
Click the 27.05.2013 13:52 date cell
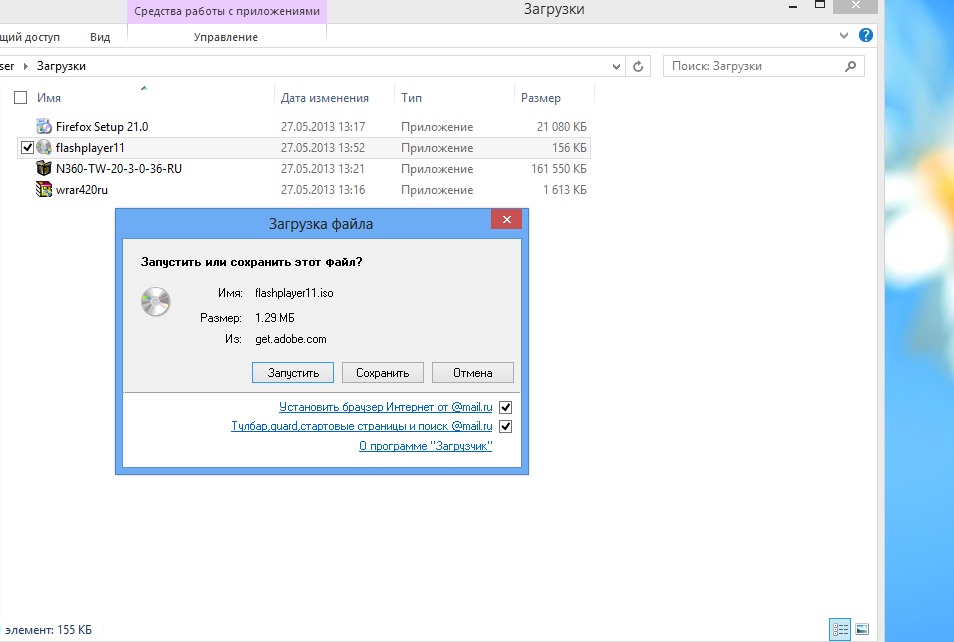click(323, 147)
